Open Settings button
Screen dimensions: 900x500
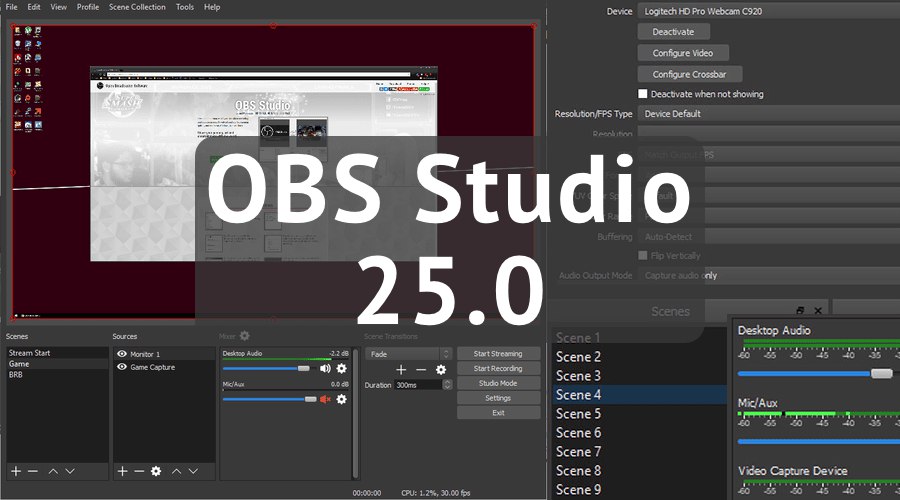498,398
